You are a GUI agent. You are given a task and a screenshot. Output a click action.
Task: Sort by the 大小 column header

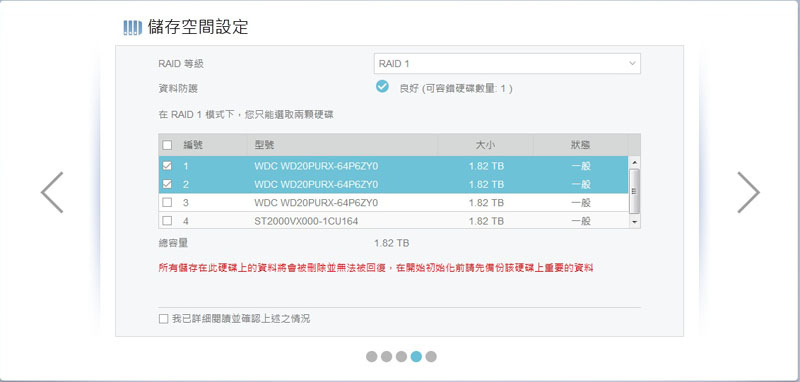(x=485, y=145)
